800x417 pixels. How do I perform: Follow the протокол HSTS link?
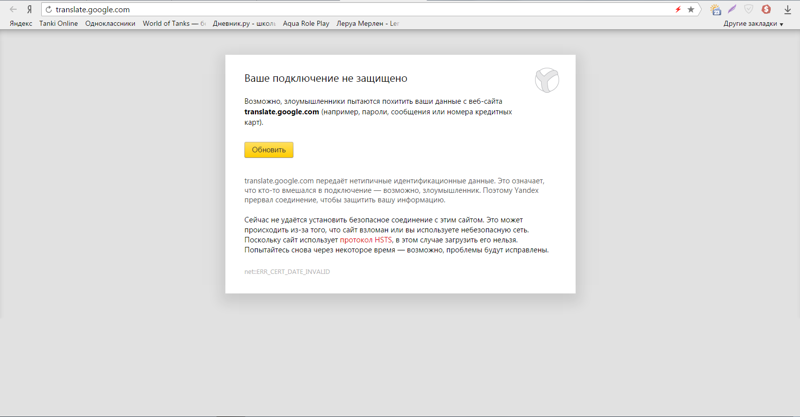365,240
